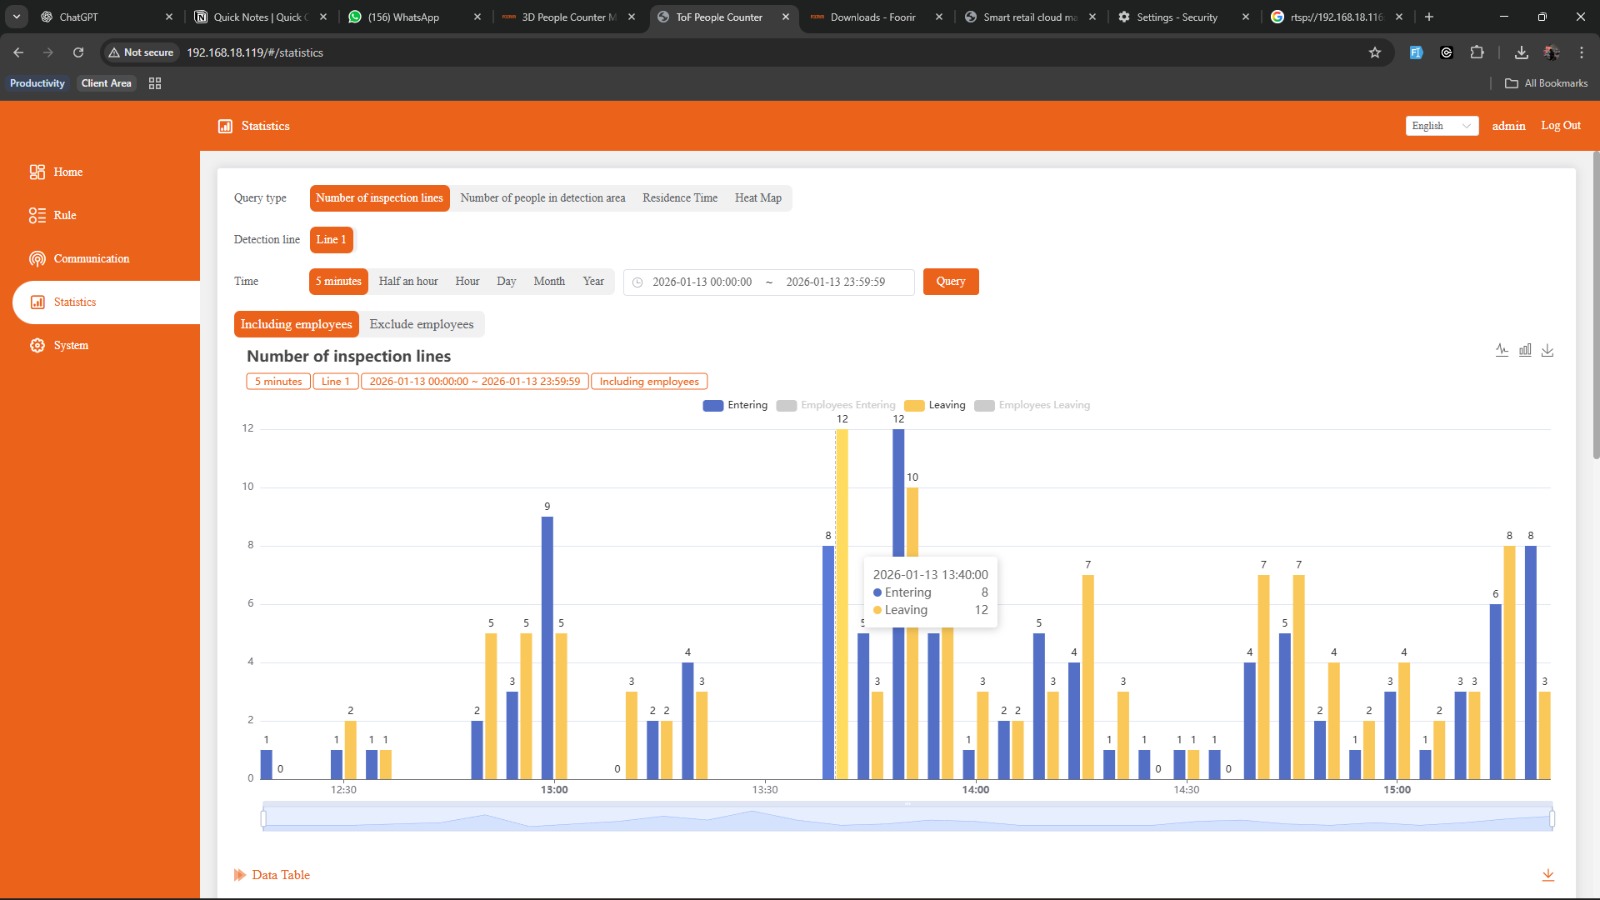Select Exclude employees option
The image size is (1600, 900).
pyautogui.click(x=422, y=324)
